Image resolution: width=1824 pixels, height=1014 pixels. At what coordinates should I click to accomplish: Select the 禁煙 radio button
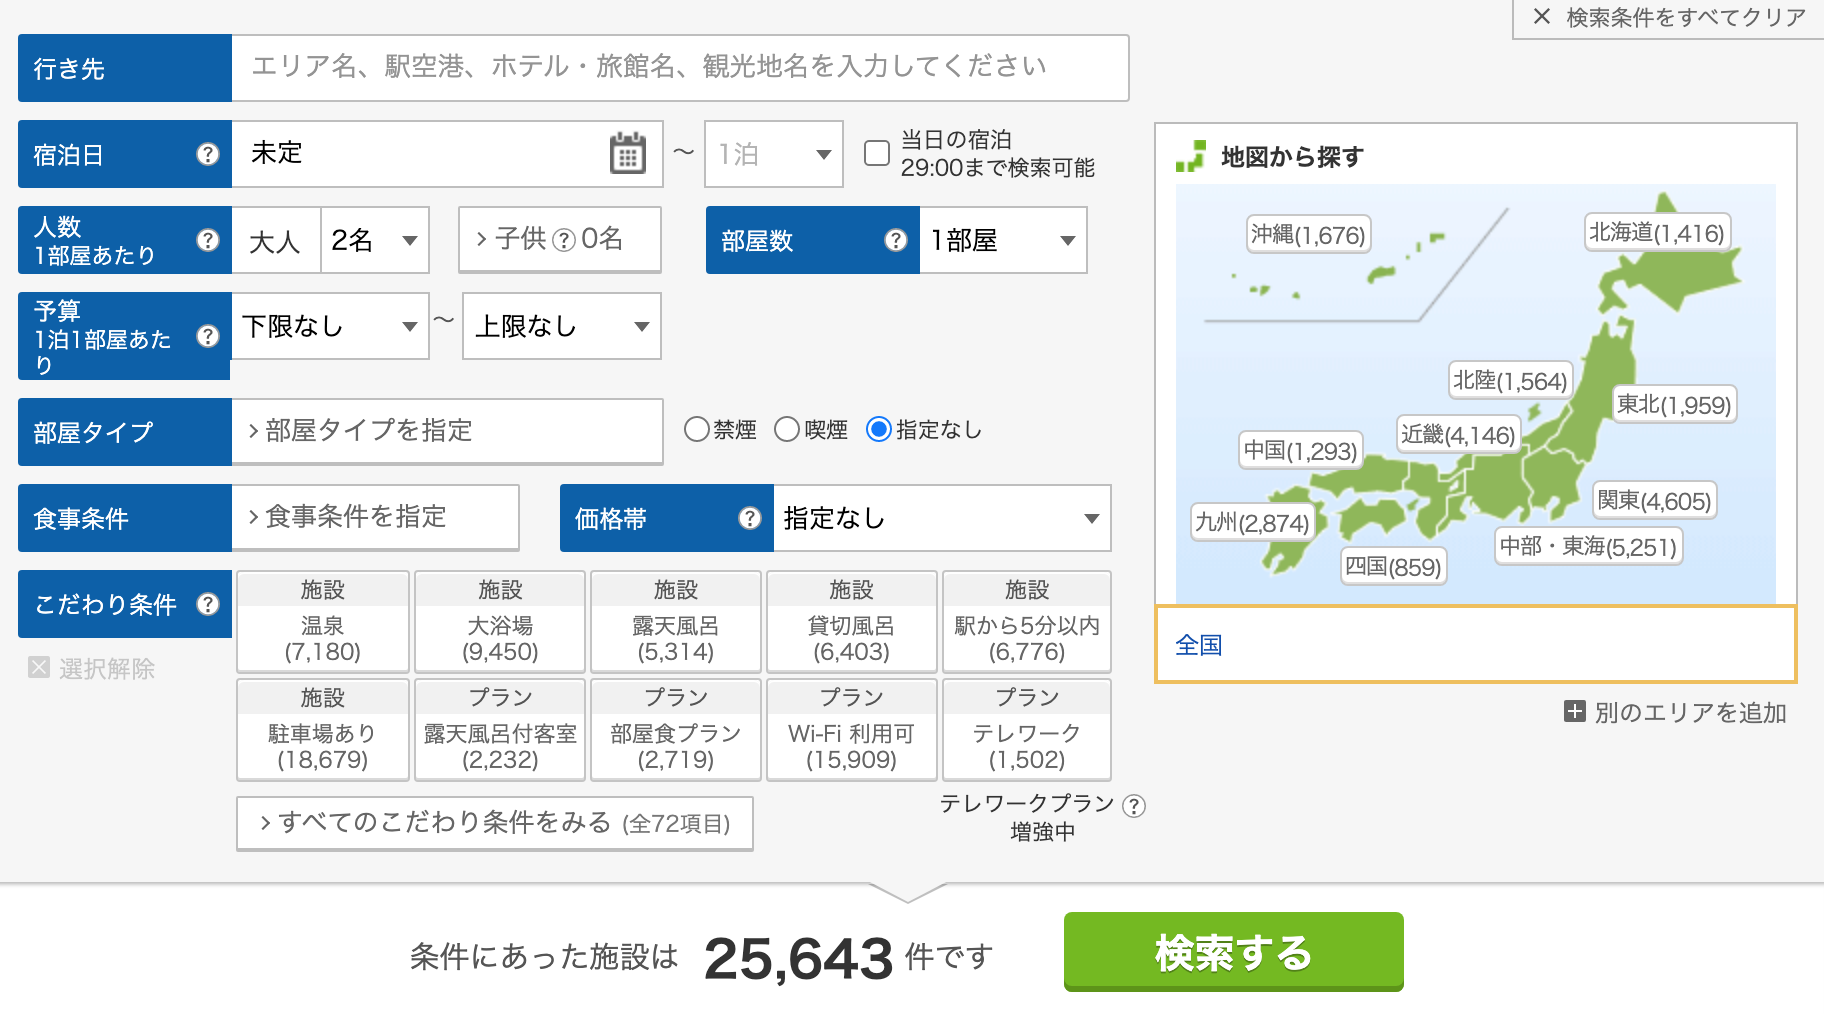(696, 429)
